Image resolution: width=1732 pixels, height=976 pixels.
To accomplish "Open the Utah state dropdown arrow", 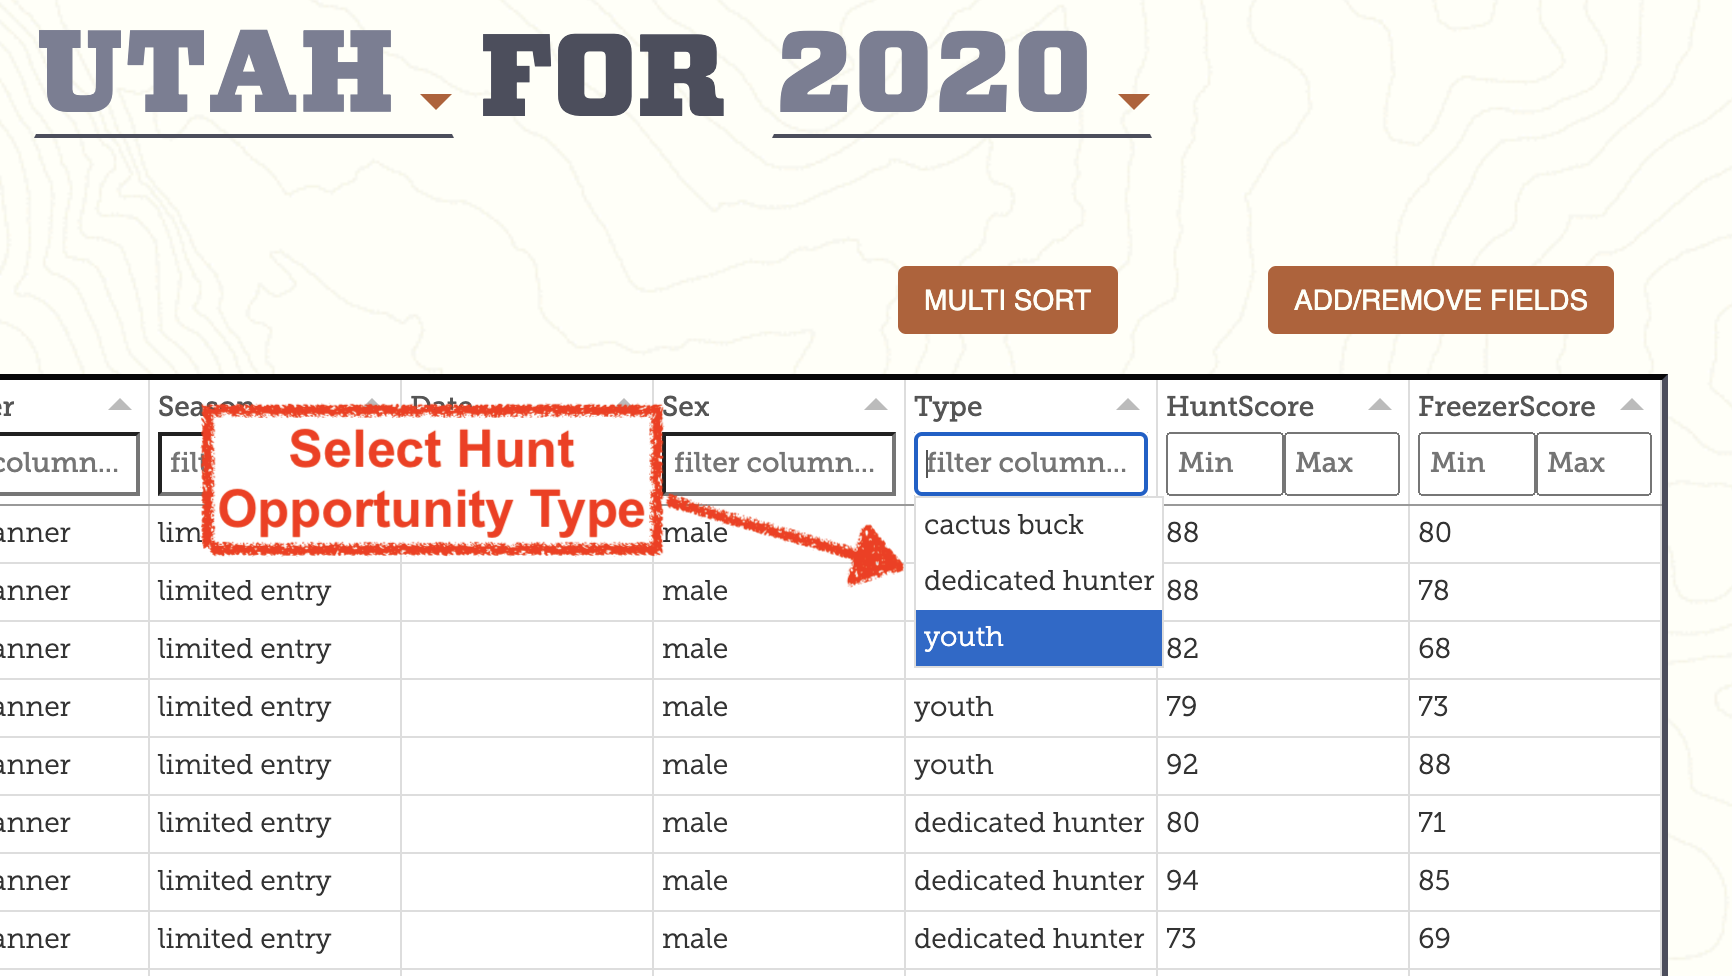I will [436, 100].
